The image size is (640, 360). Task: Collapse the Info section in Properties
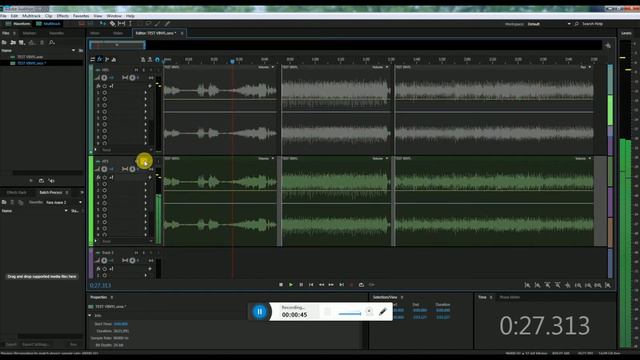point(90,316)
